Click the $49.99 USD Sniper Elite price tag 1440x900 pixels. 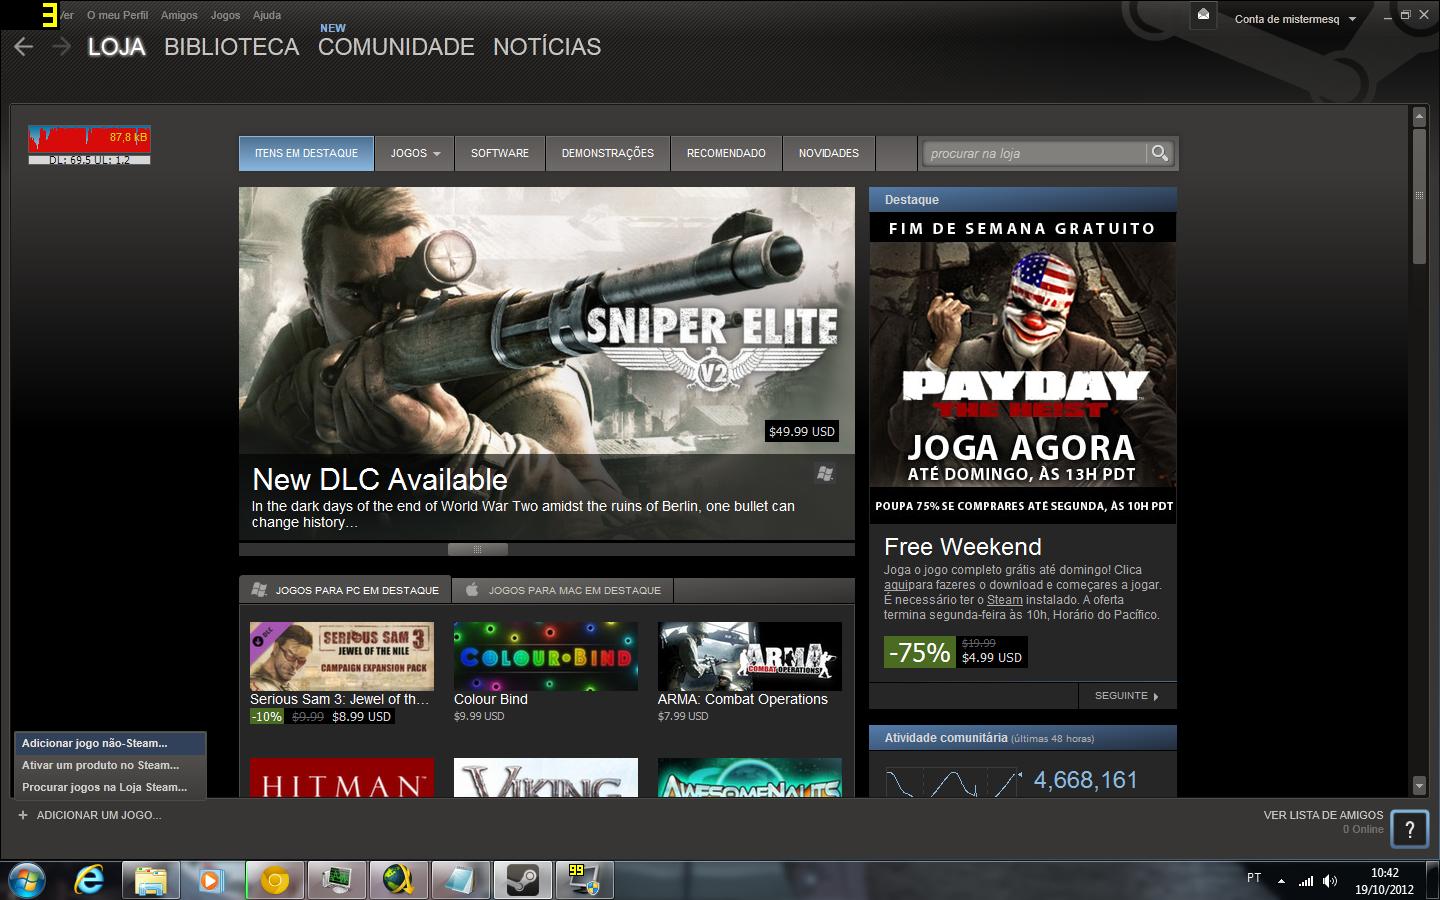(x=802, y=431)
